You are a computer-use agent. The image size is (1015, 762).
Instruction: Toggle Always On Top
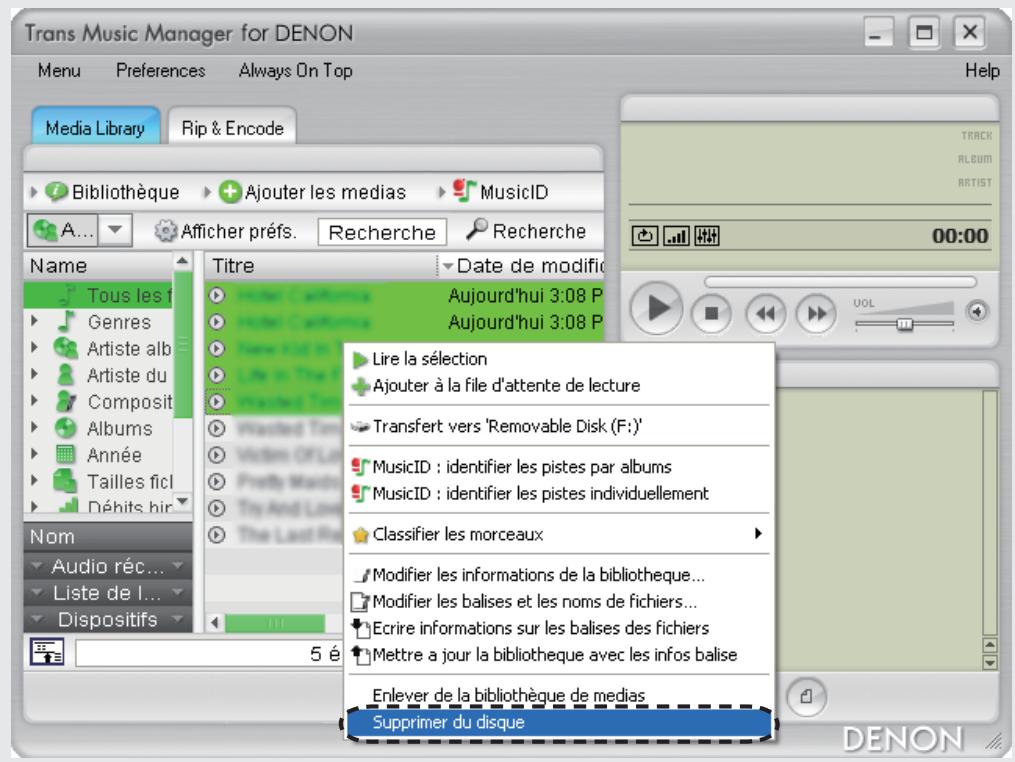[x=295, y=70]
